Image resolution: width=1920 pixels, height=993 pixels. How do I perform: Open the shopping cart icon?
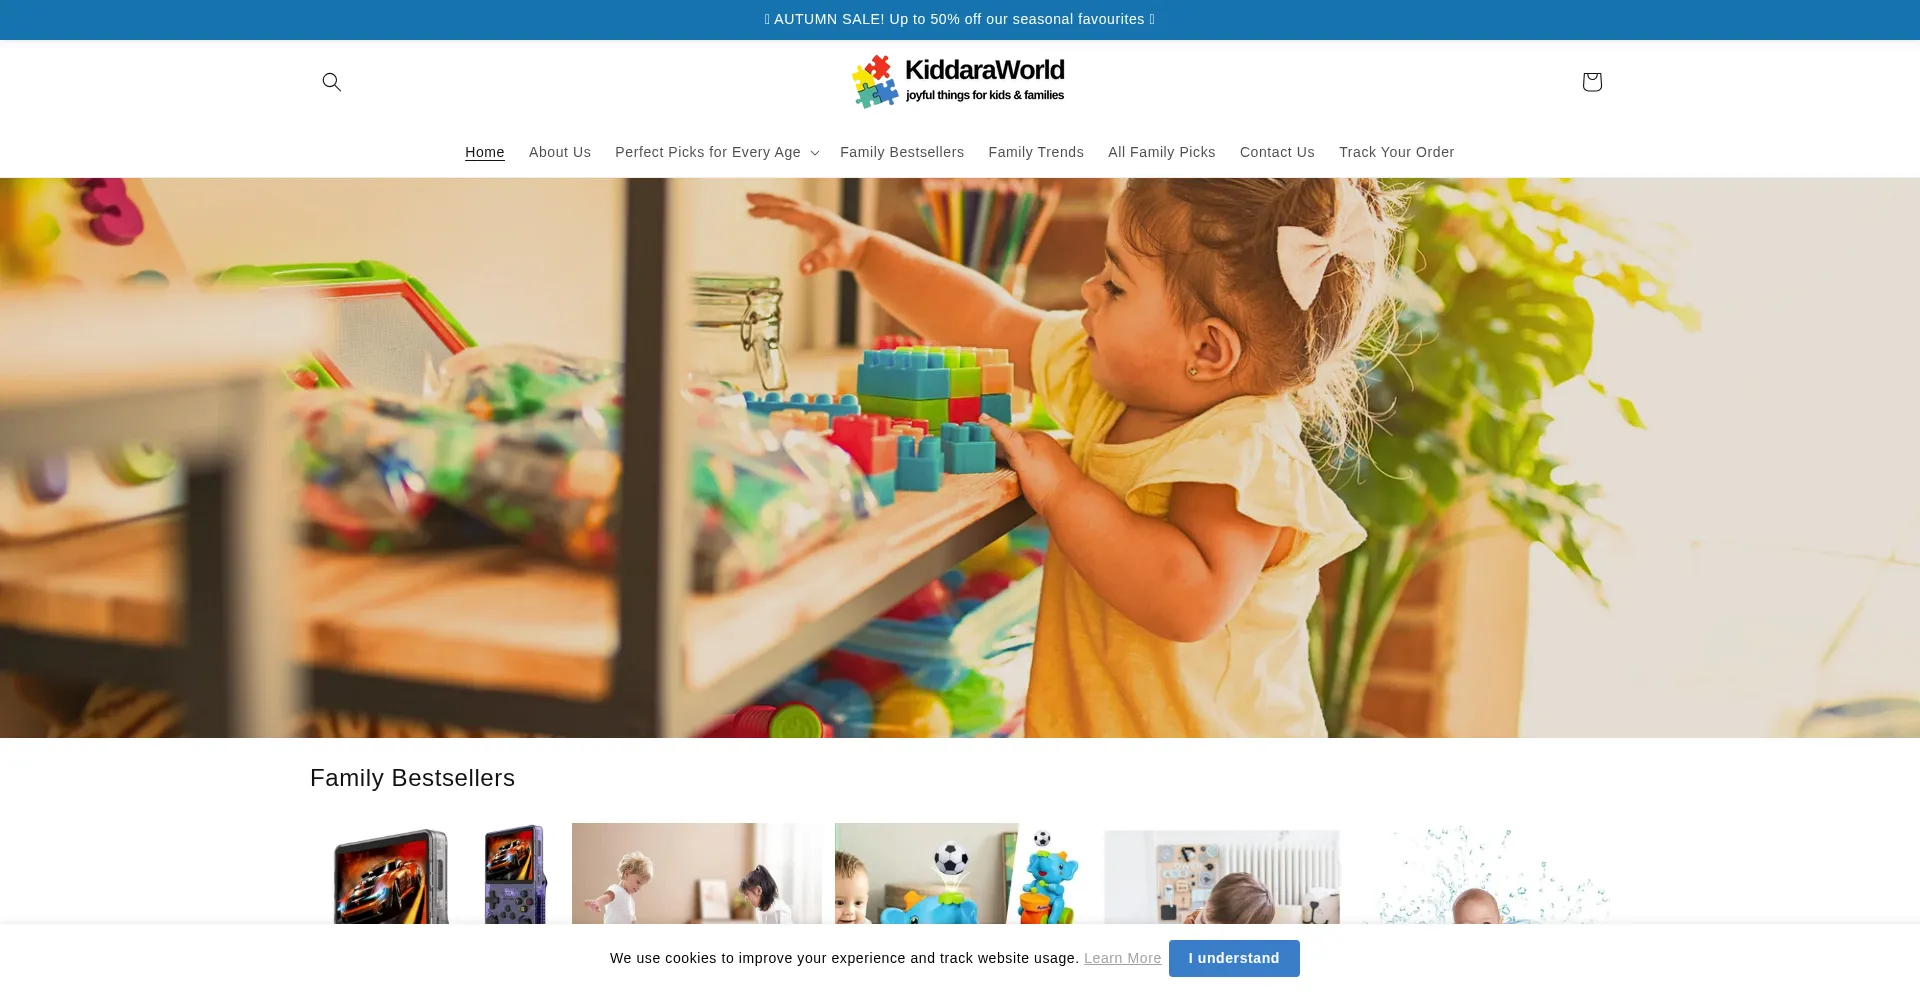click(1591, 82)
